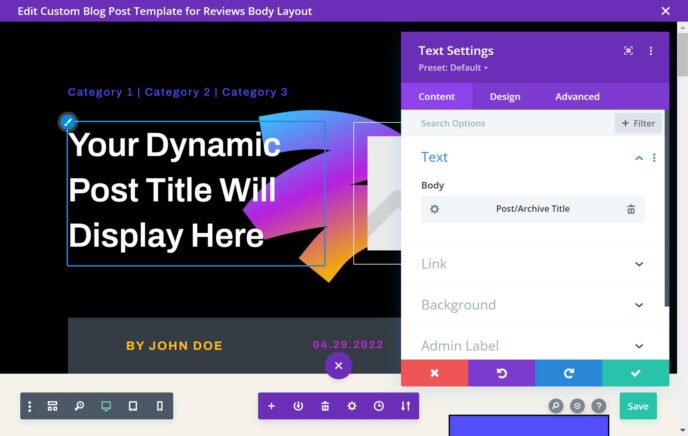The height and width of the screenshot is (436, 688).
Task: Click the + Filter button
Action: [638, 123]
